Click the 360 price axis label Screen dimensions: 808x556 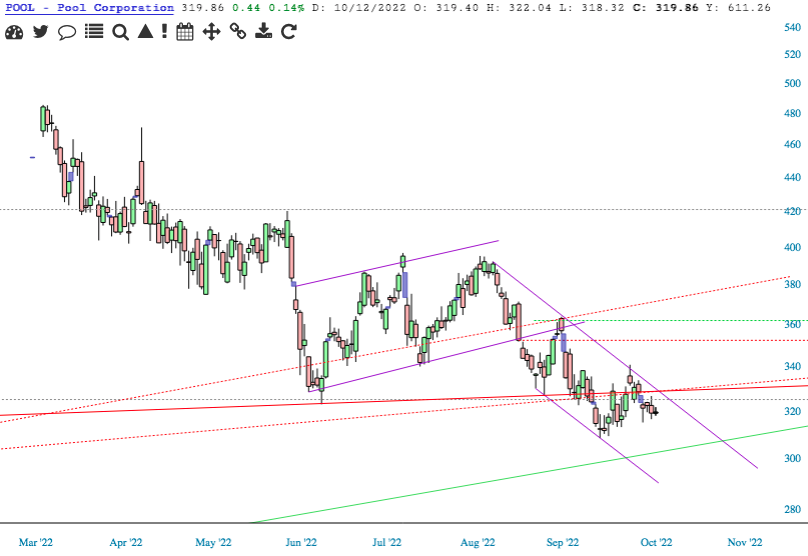[x=792, y=324]
